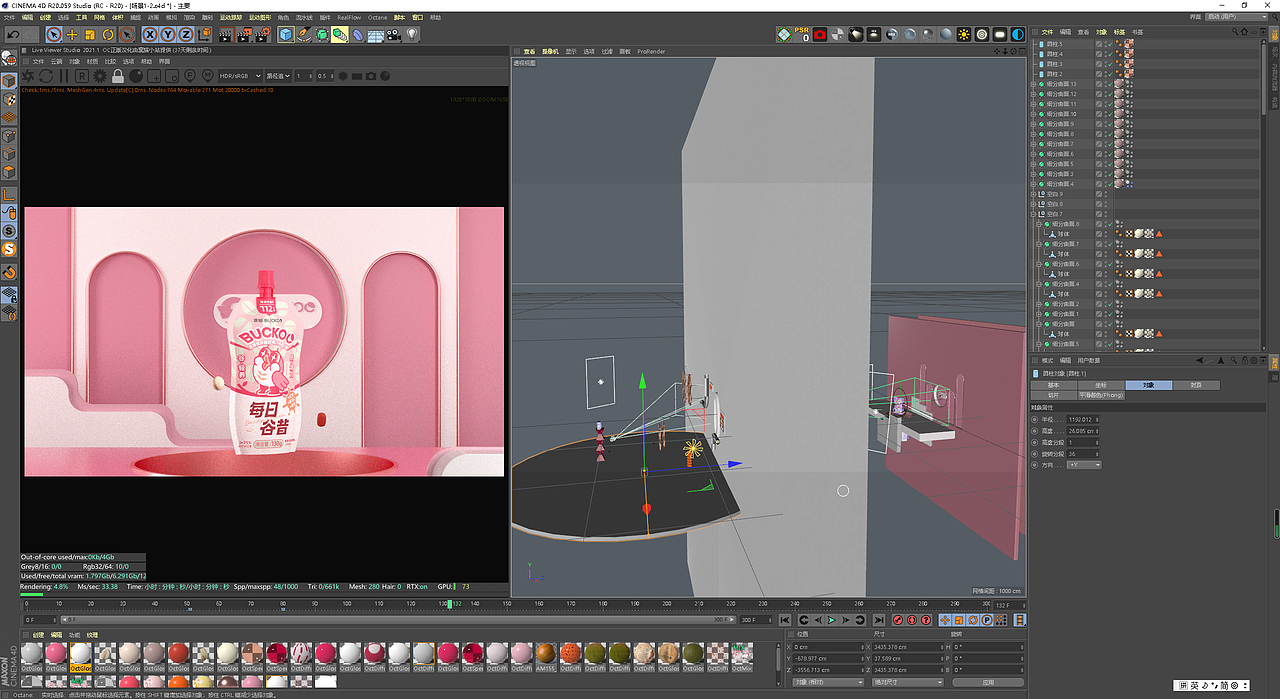Open the ProRender menu in the viewport
This screenshot has height=699, width=1280.
[x=651, y=51]
